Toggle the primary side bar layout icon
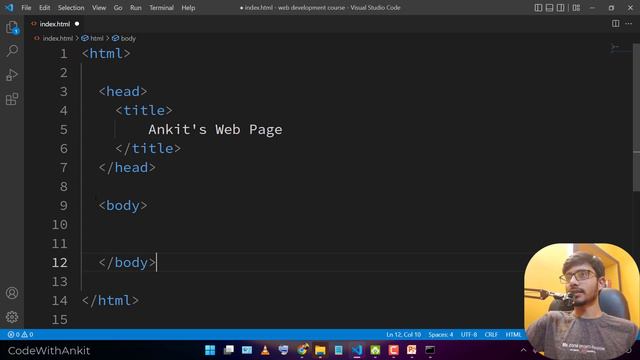This screenshot has width=640, height=360. tap(538, 8)
